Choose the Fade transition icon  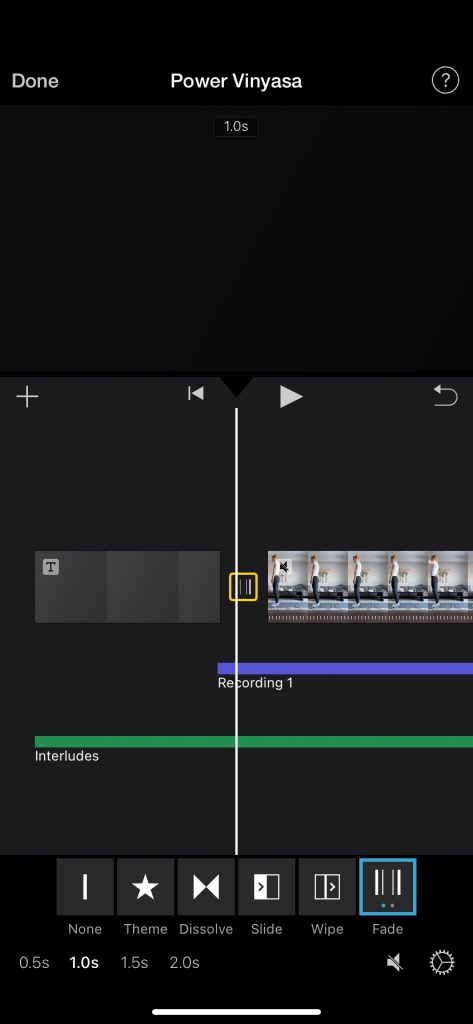pyautogui.click(x=387, y=886)
